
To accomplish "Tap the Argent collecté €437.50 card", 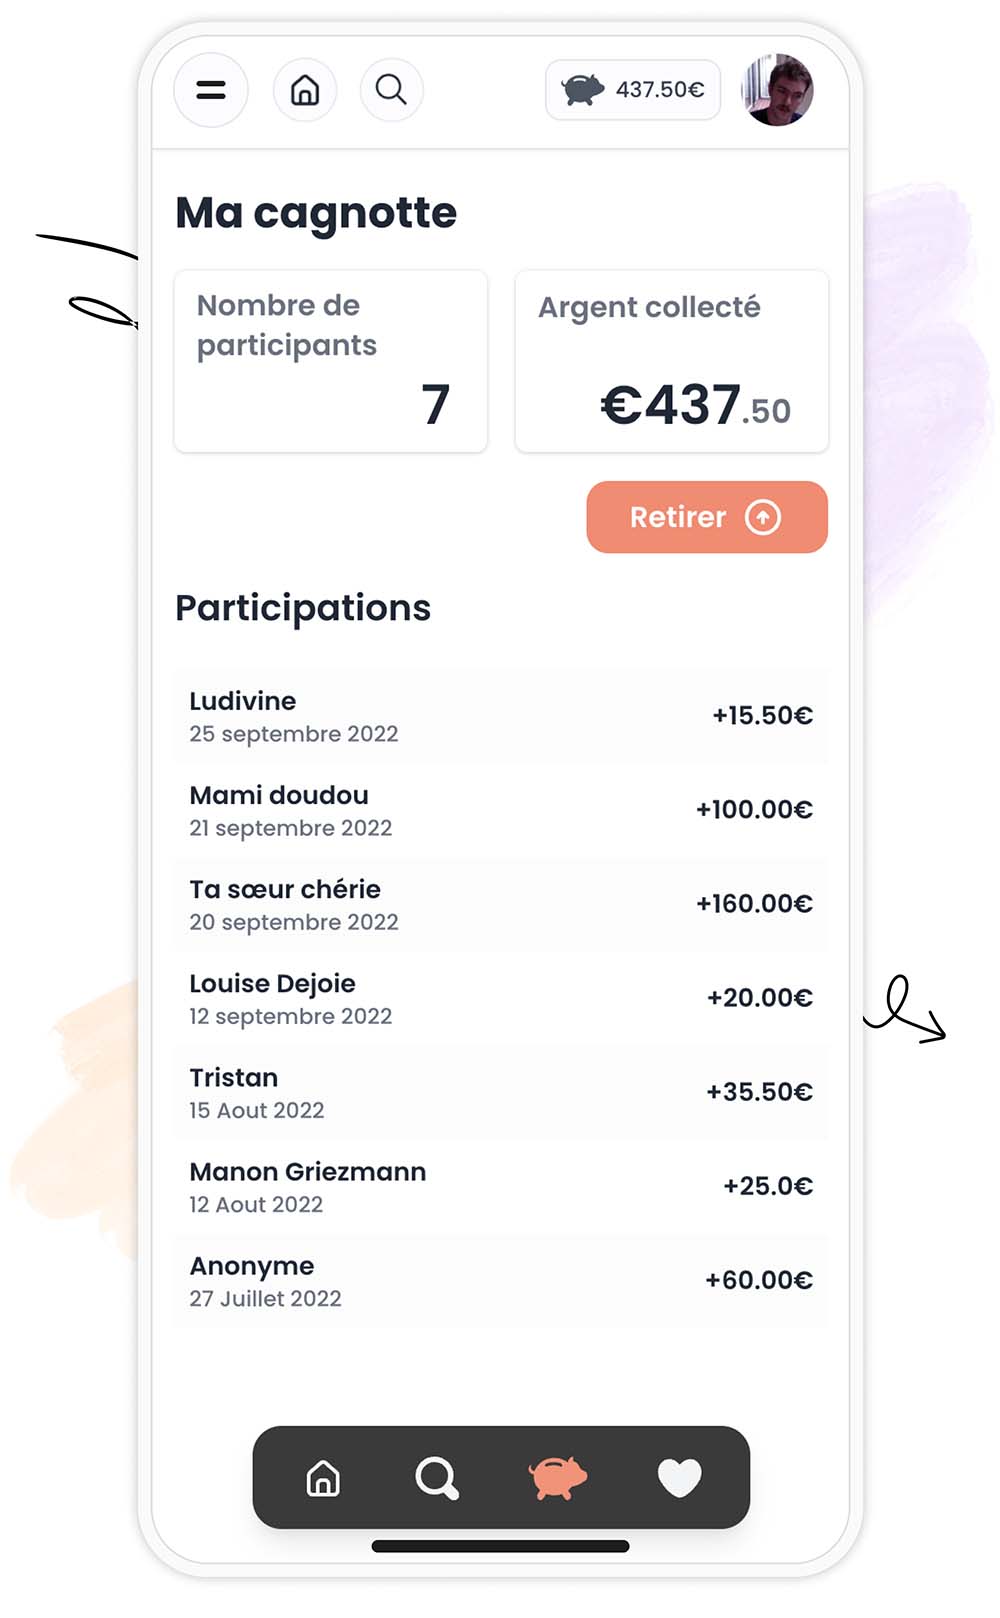I will click(x=672, y=361).
